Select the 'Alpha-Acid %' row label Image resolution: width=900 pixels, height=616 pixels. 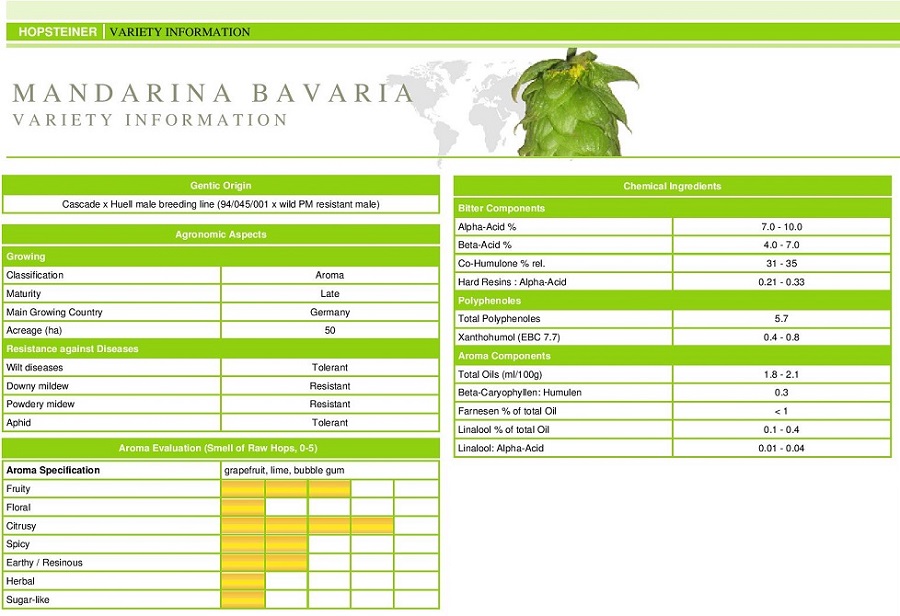[x=487, y=227]
